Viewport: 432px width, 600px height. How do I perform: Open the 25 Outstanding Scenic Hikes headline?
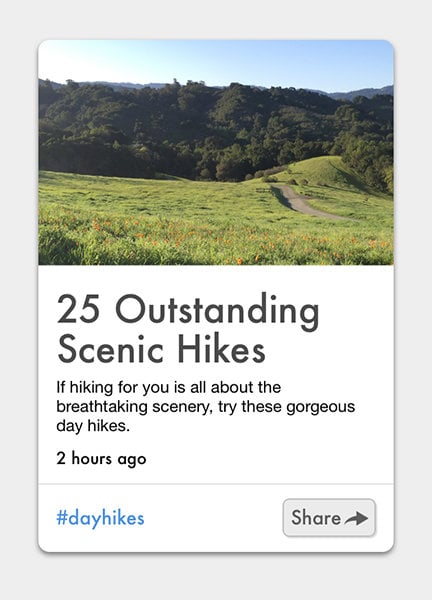[x=188, y=329]
